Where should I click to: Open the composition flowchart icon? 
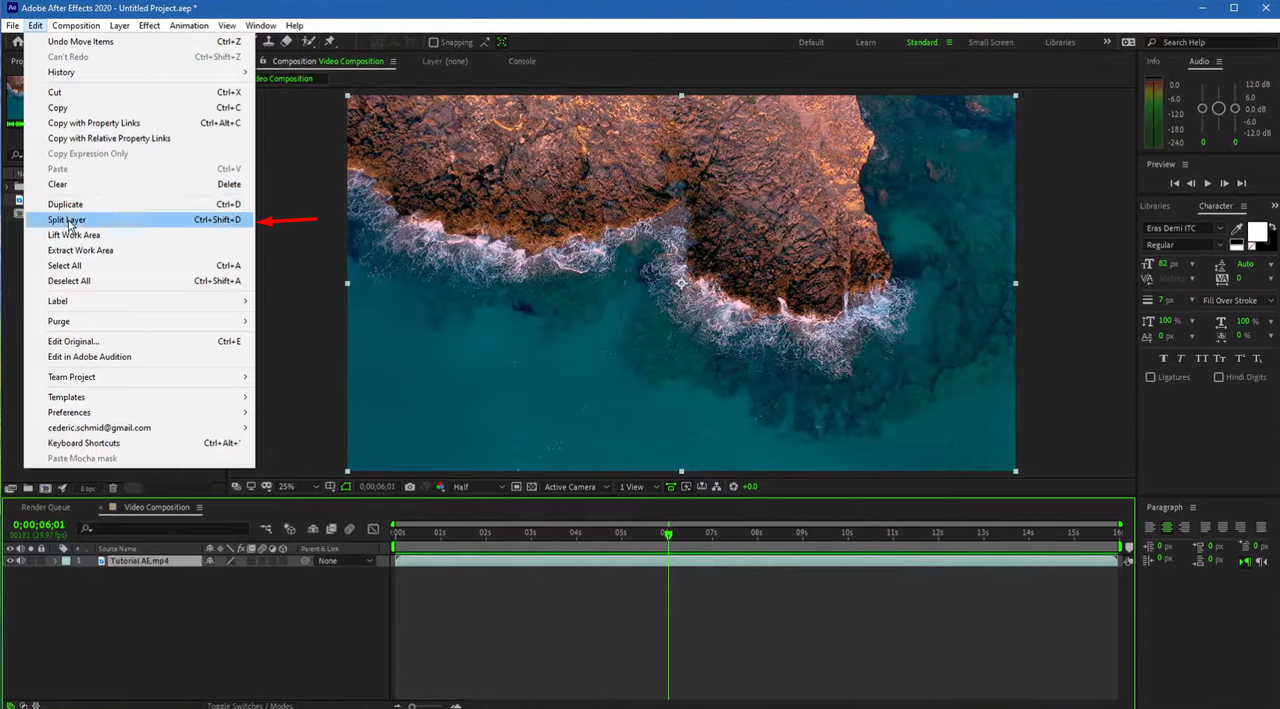[716, 487]
